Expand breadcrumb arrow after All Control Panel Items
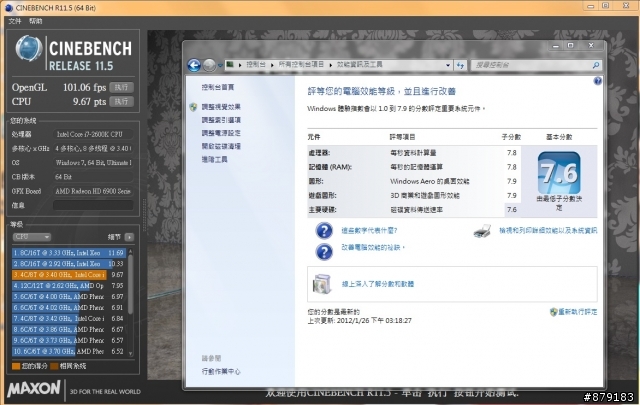This screenshot has height=405, width=640. (331, 65)
